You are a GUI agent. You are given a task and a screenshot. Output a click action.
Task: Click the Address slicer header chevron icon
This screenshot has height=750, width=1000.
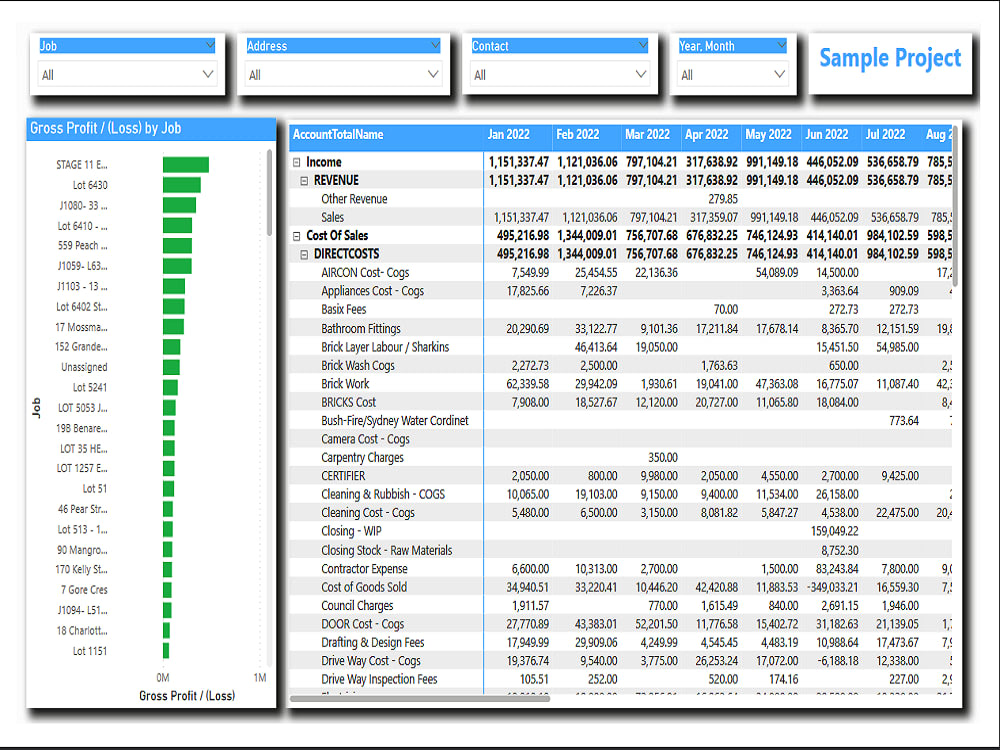[x=434, y=45]
